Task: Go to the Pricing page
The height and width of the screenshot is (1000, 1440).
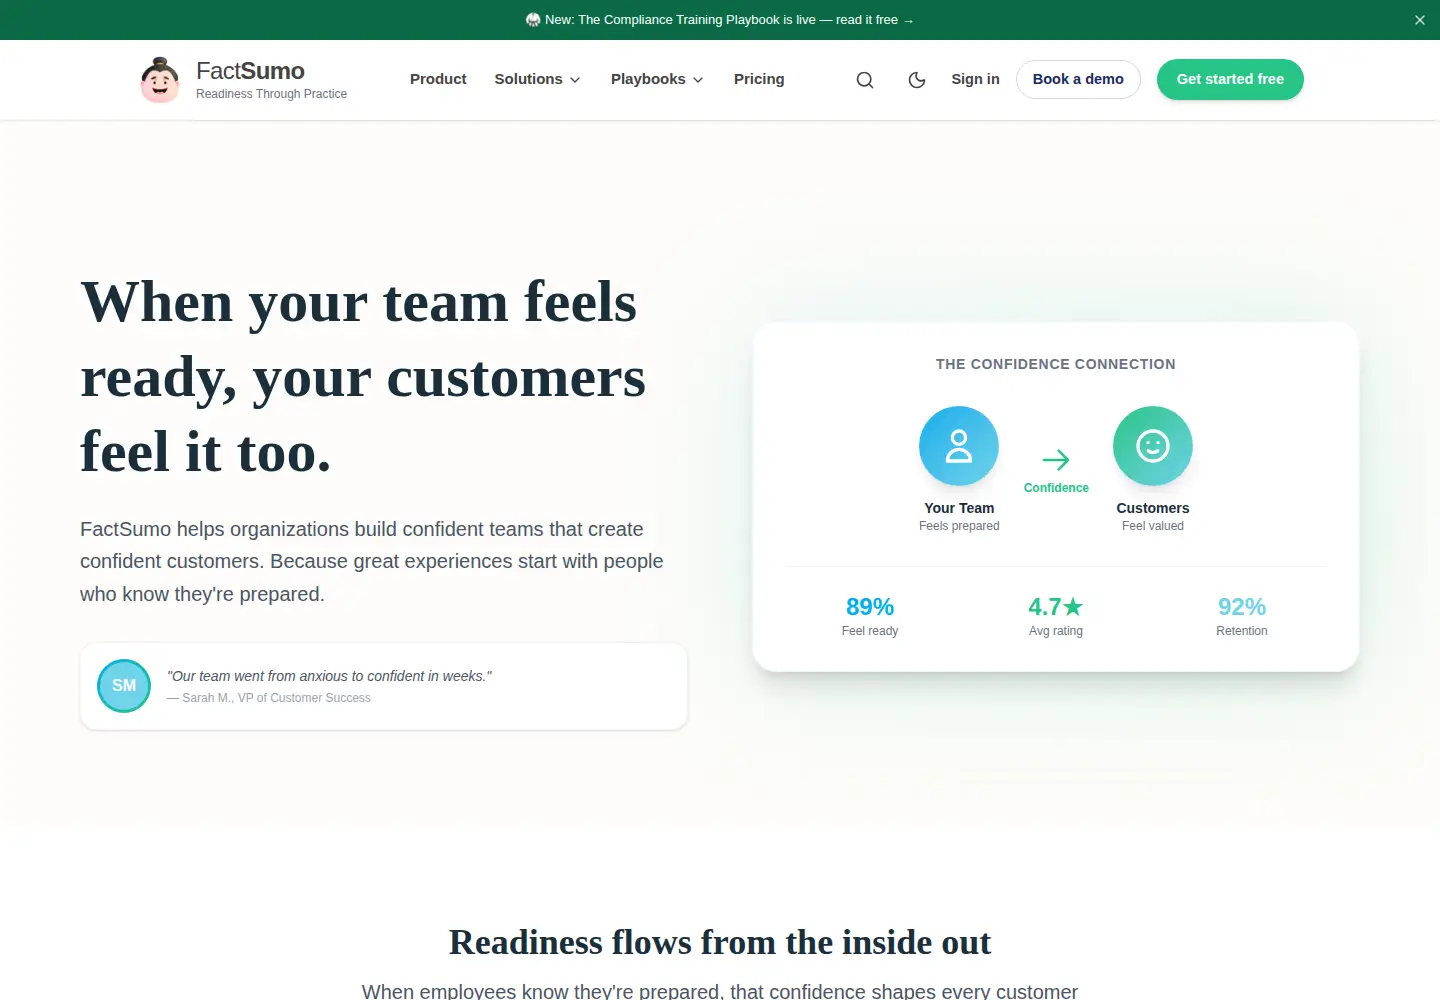Action: pos(759,79)
